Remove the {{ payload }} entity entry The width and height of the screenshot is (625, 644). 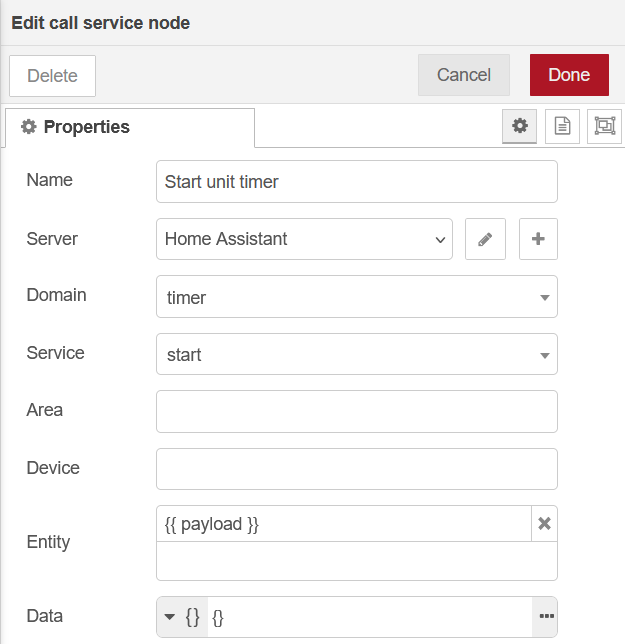[545, 523]
